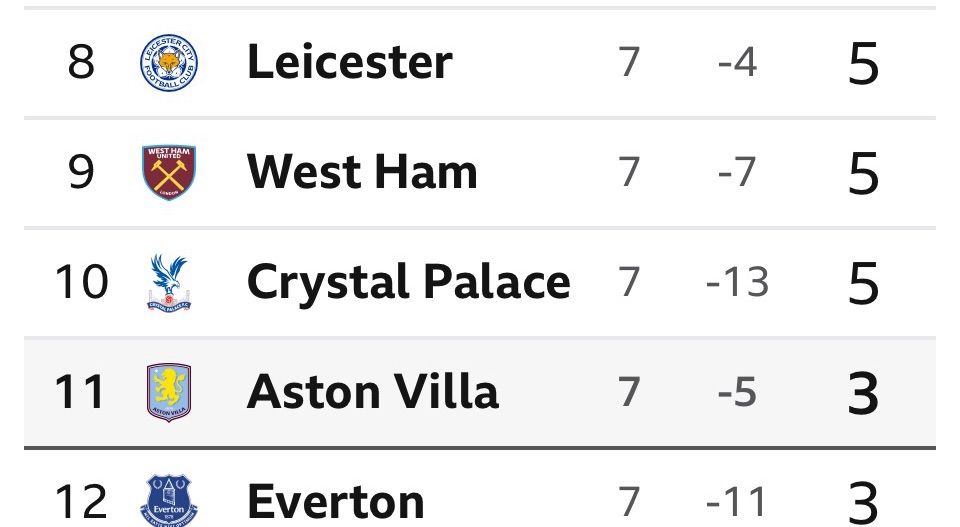Click the Everton club crest
The height and width of the screenshot is (527, 960).
tap(168, 499)
